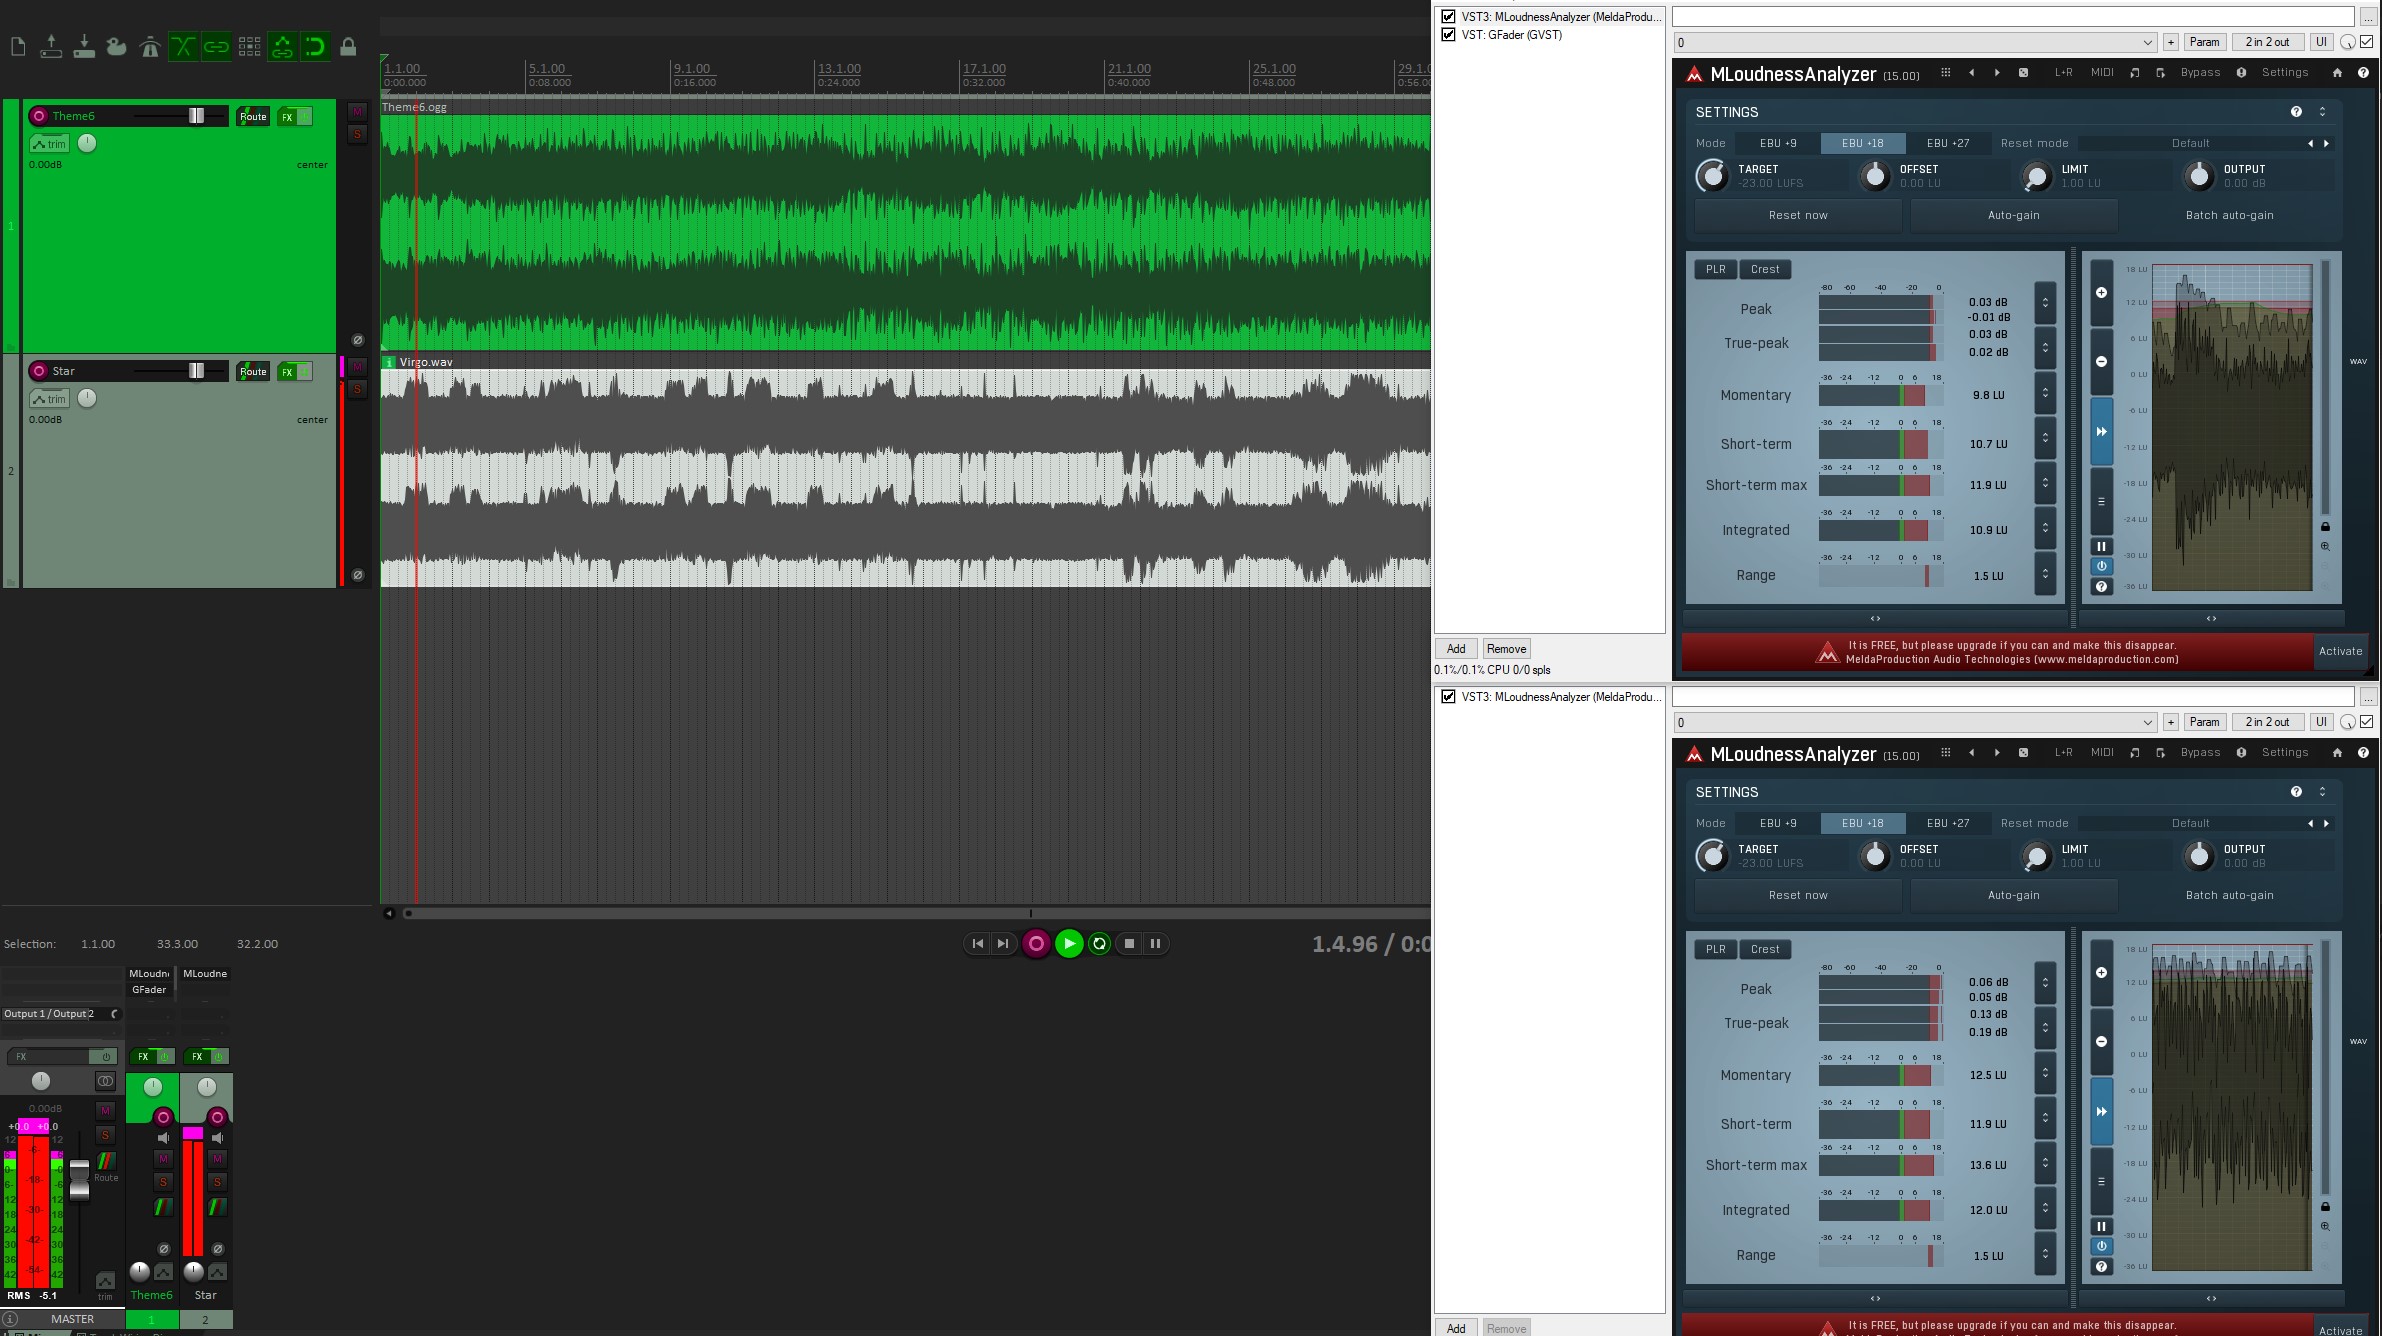The height and width of the screenshot is (1336, 2382).
Task: Click the dice randomize icon in Theme6 analyzer
Action: pyautogui.click(x=2023, y=73)
